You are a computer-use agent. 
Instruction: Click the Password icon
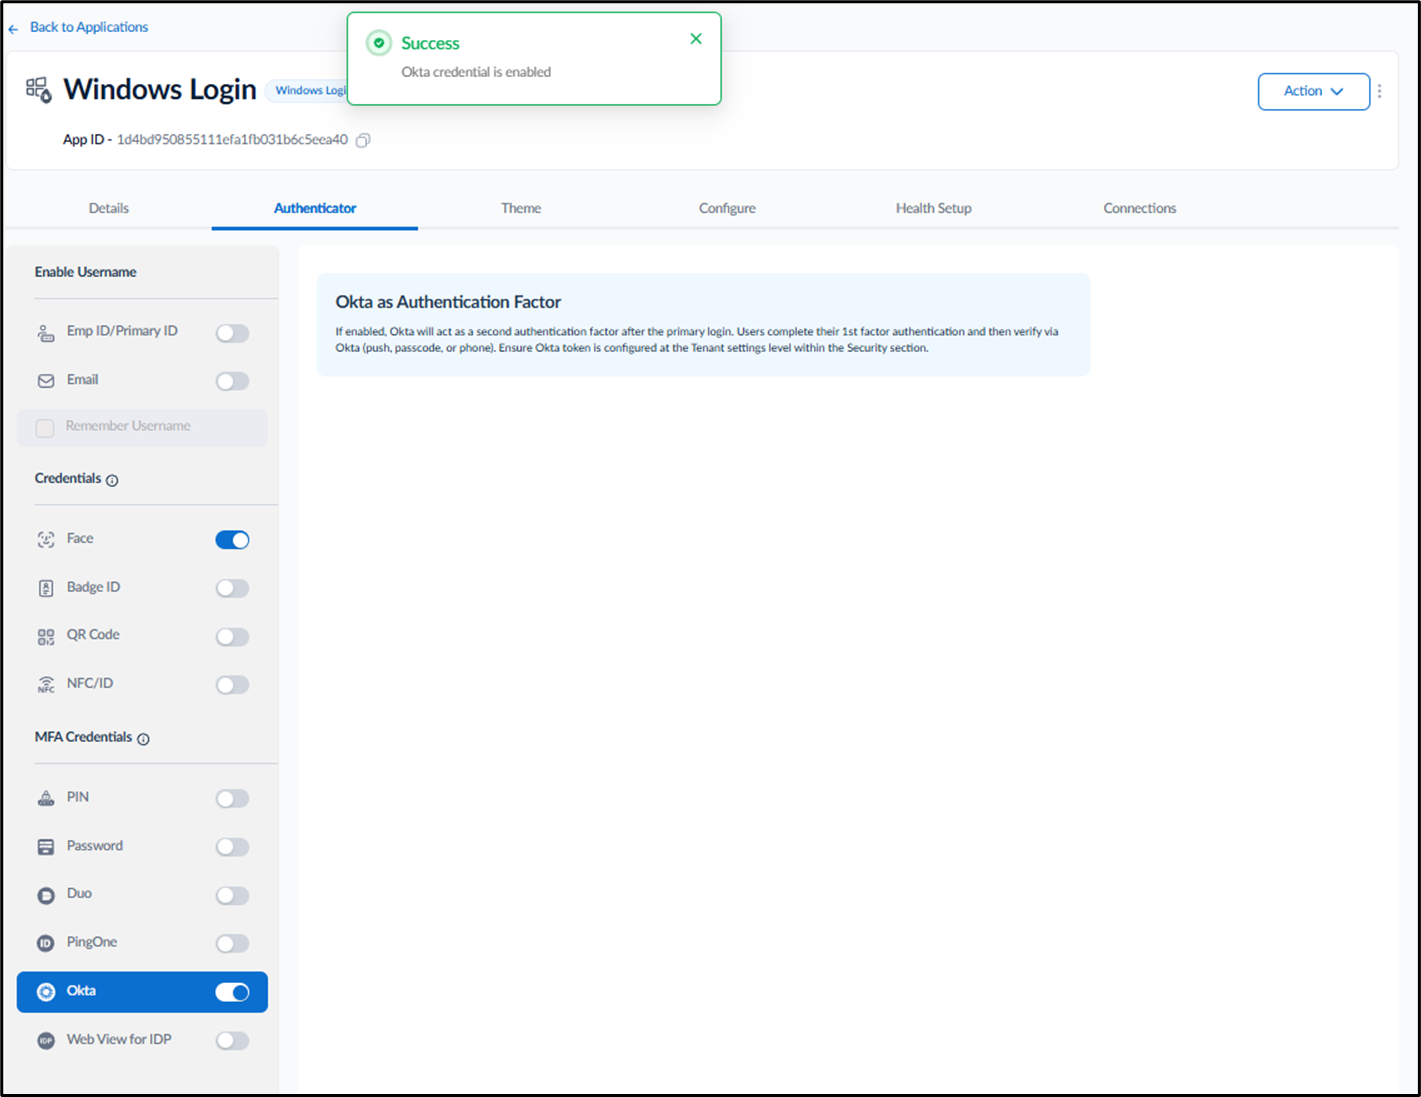(x=46, y=847)
